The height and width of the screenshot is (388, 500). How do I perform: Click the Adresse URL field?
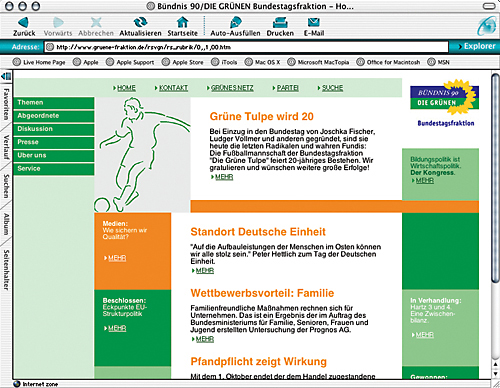point(247,47)
